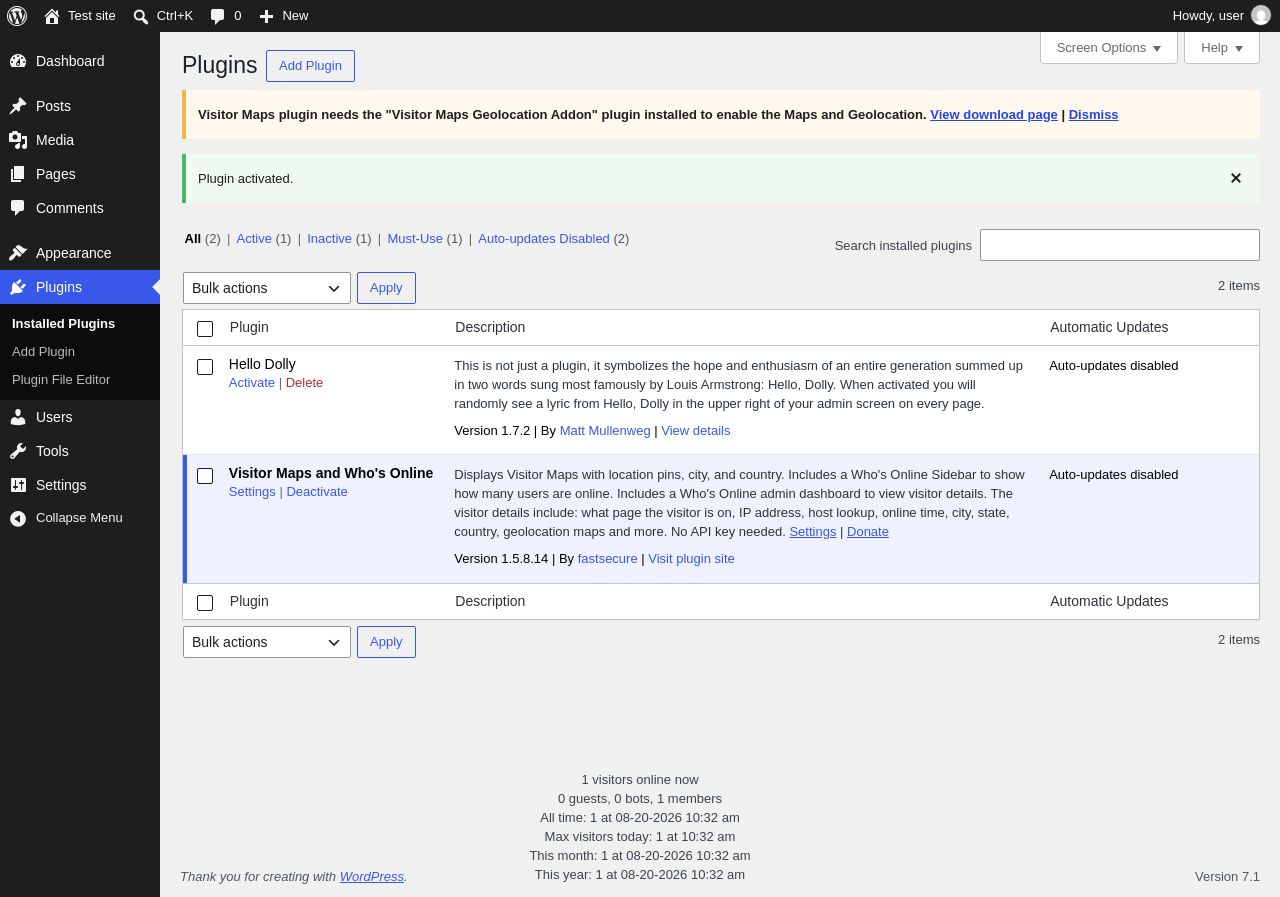This screenshot has height=897, width=1280.
Task: Tick the select-all checkbox in table header
Action: (205, 329)
